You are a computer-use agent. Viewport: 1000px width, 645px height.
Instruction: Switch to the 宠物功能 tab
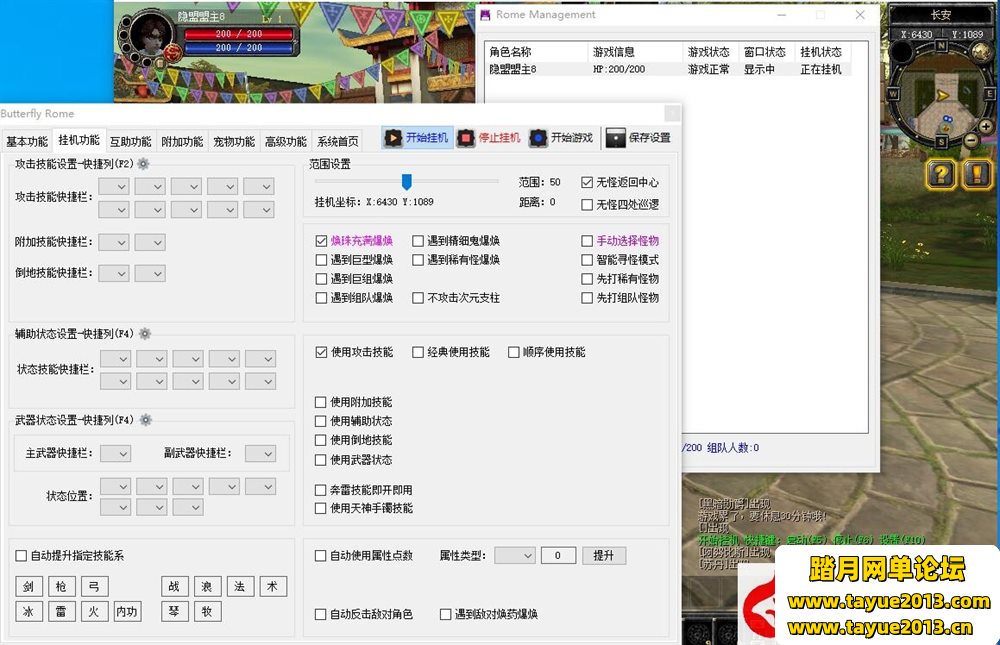point(233,141)
